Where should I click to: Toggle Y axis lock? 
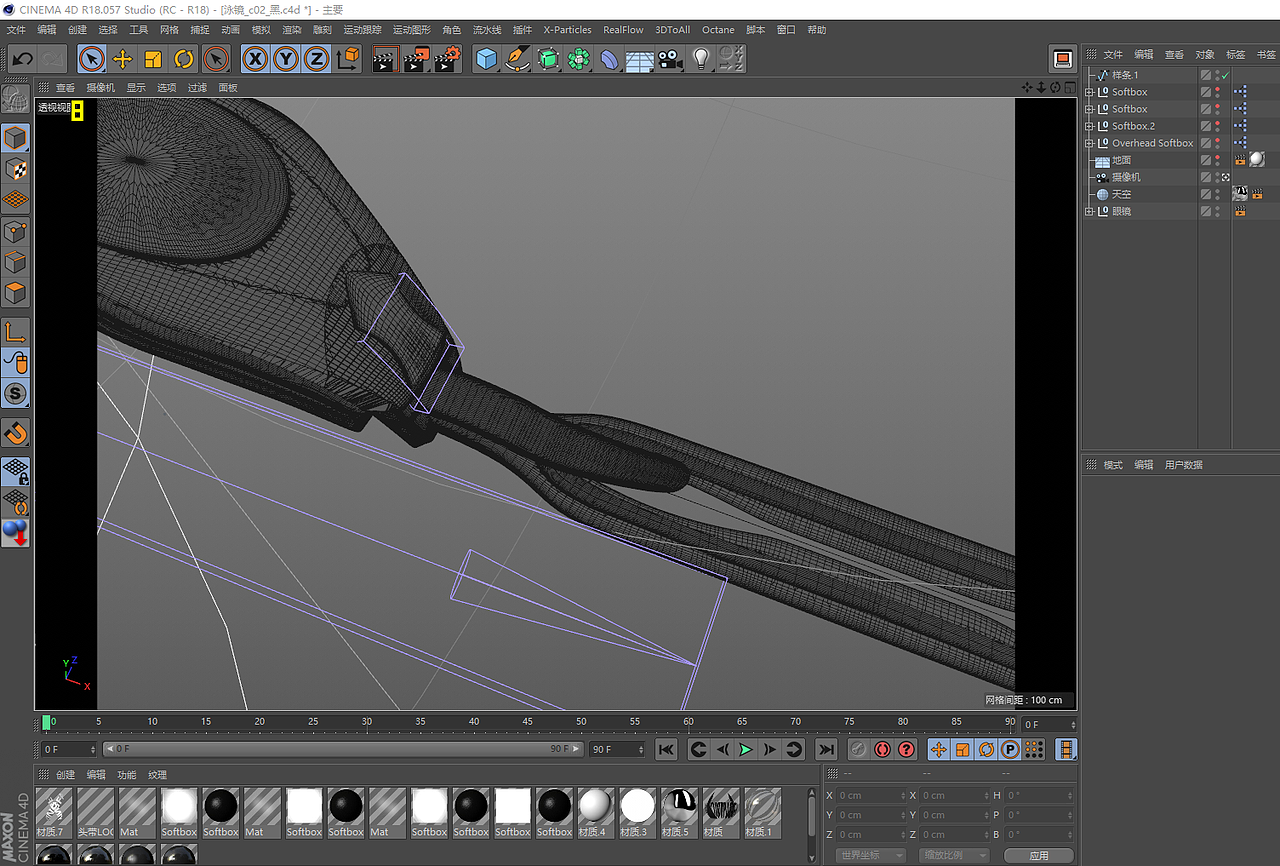pyautogui.click(x=287, y=59)
